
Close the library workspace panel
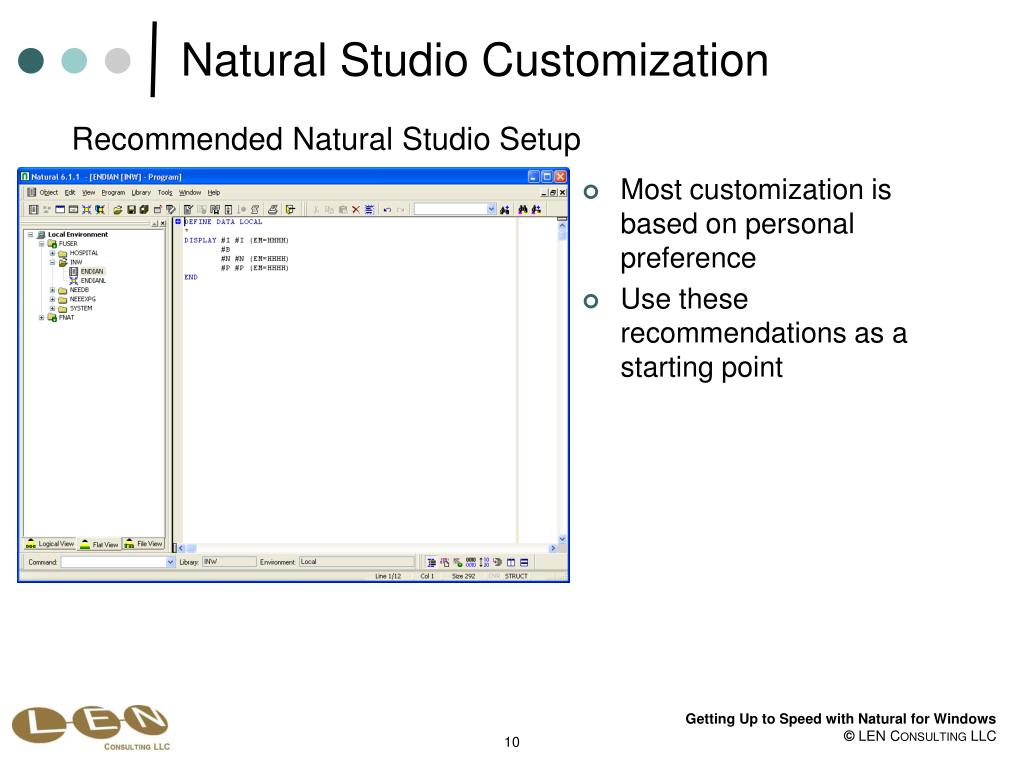tap(163, 224)
